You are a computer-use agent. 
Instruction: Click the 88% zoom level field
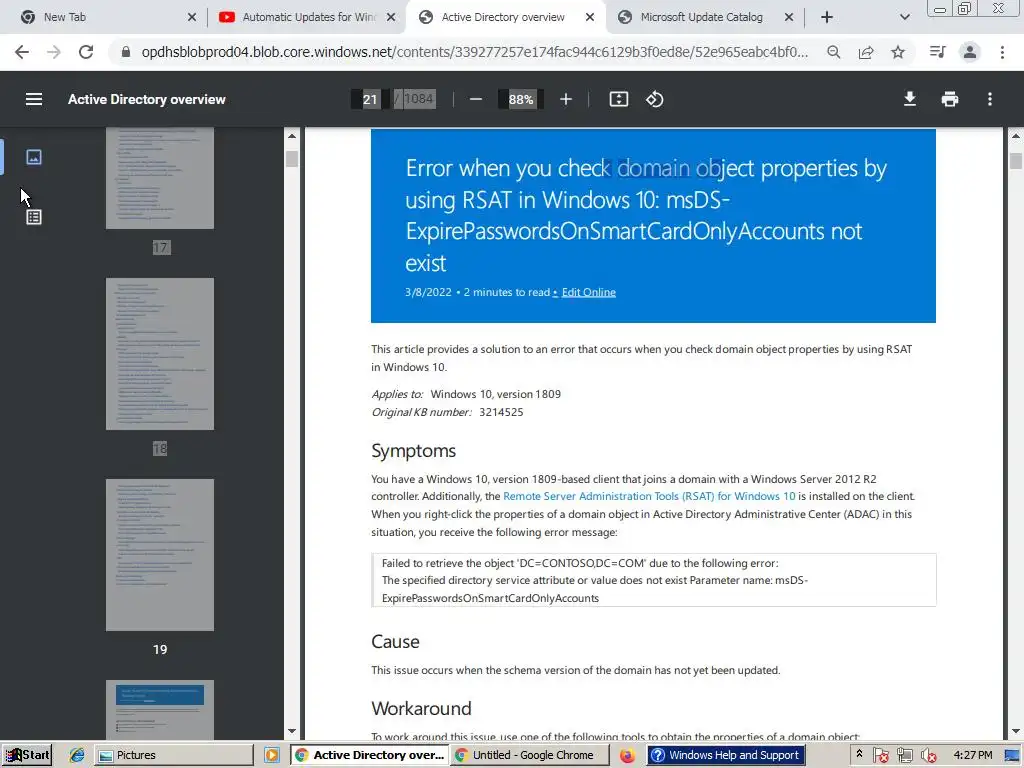pyautogui.click(x=520, y=99)
